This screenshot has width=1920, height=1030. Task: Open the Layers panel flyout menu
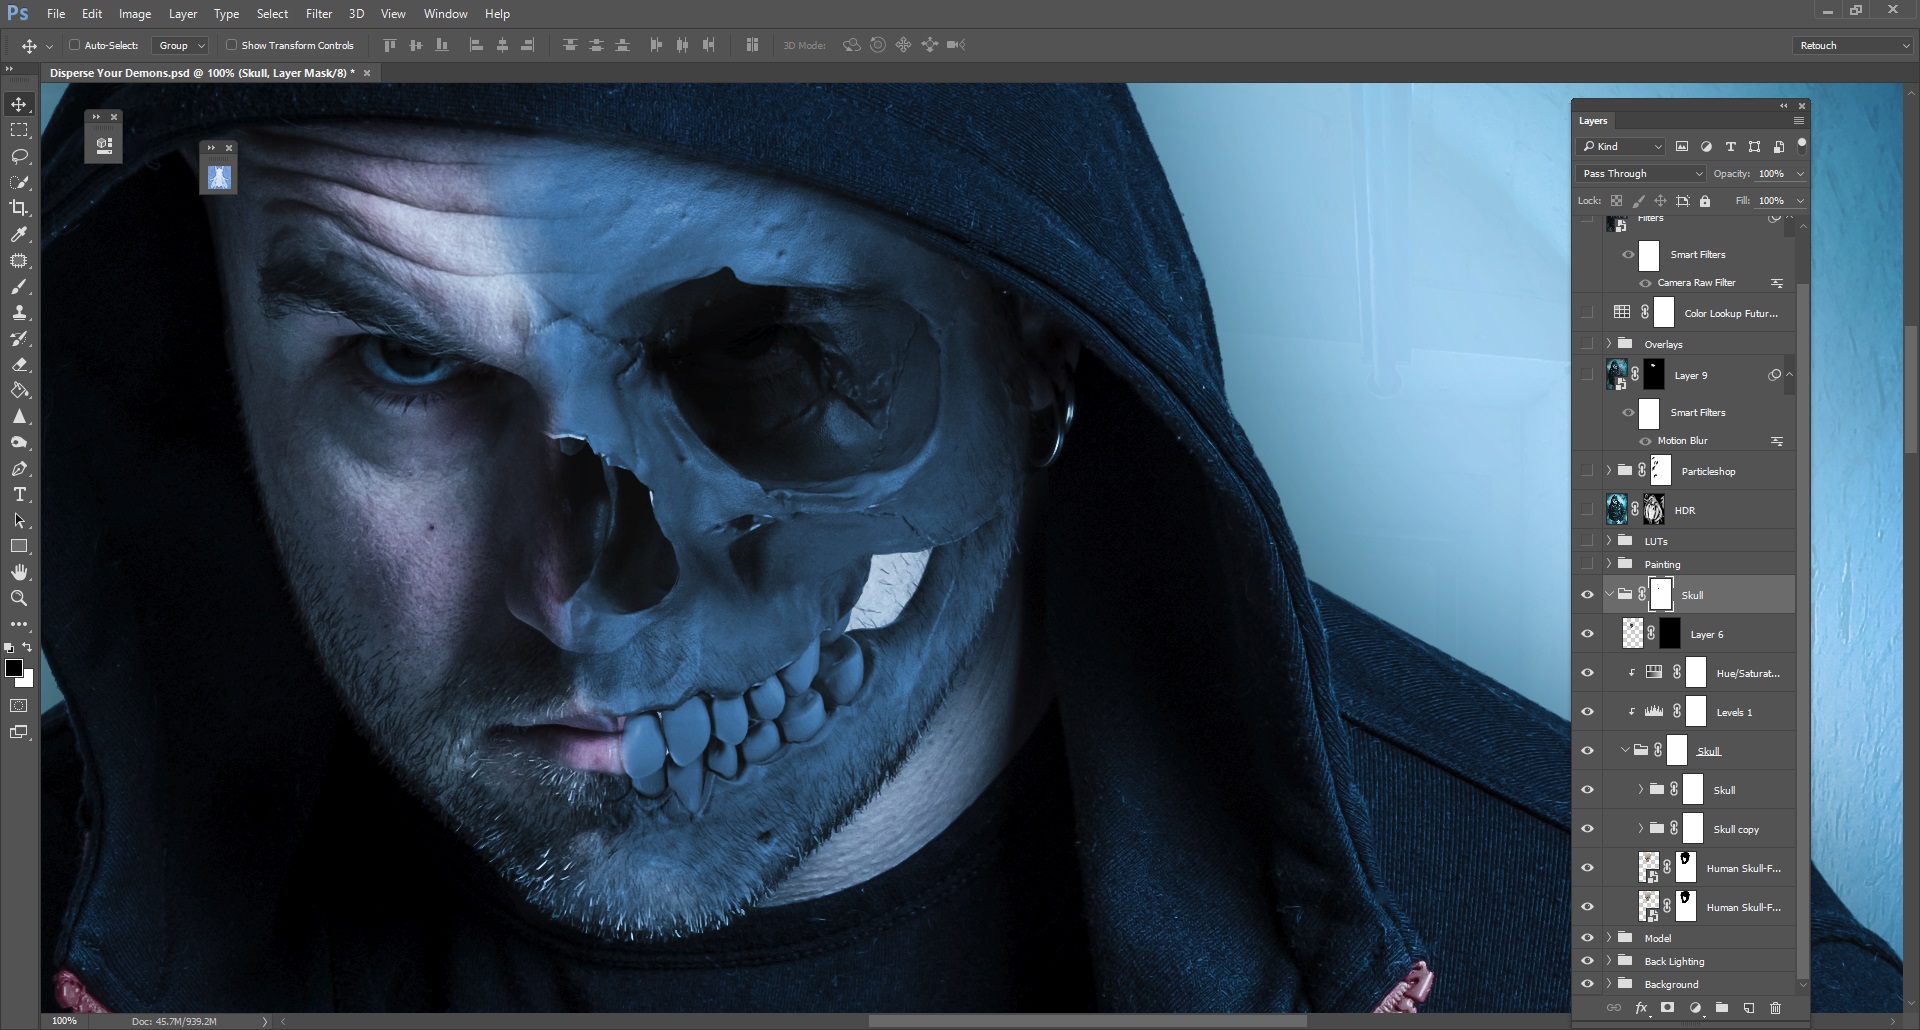point(1797,120)
